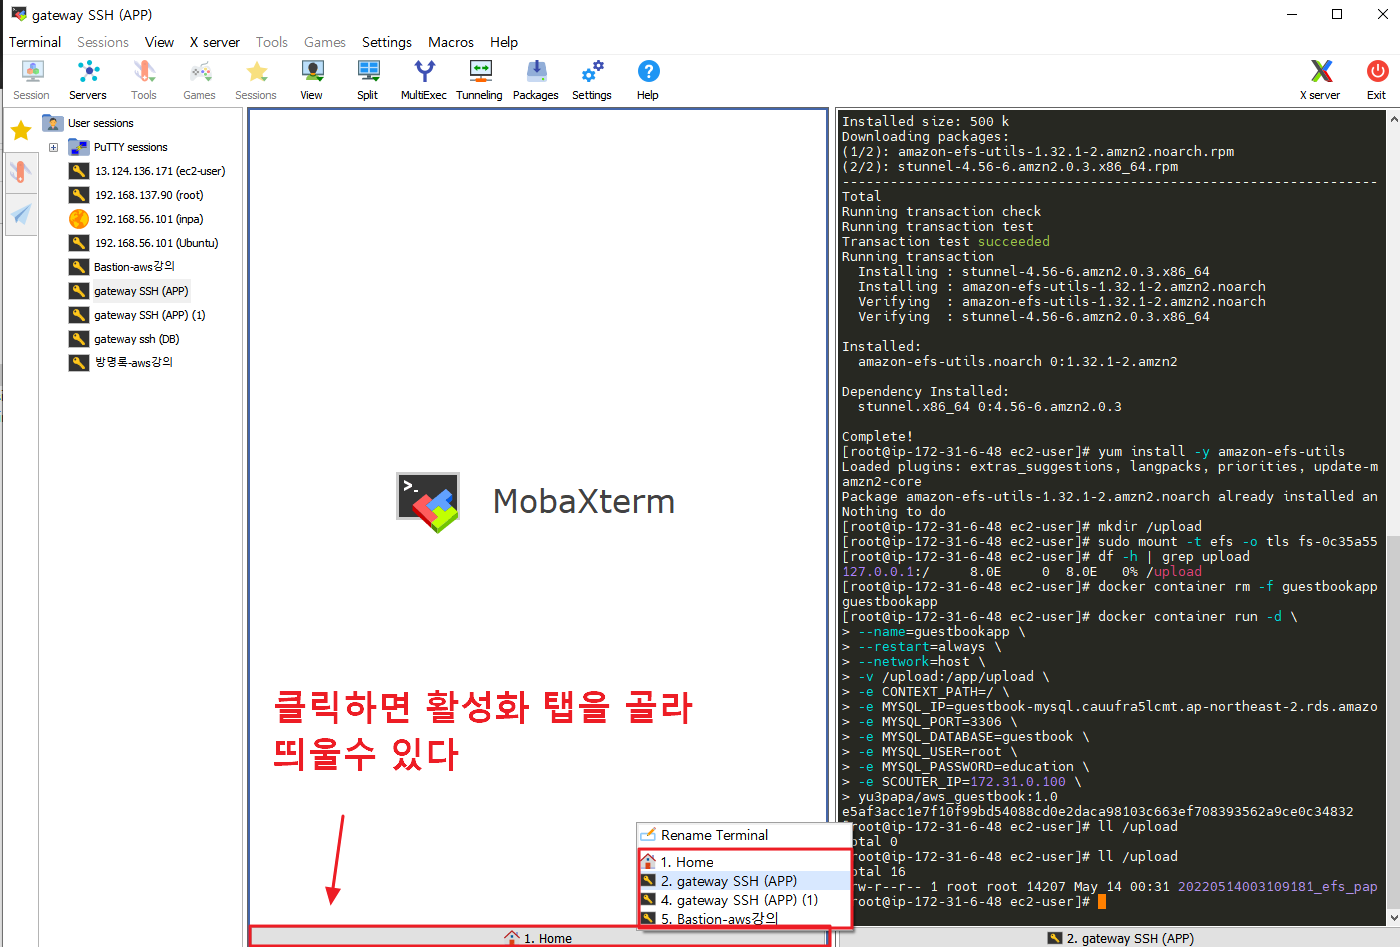Expand the PuTTY sessions tree node
This screenshot has height=947, width=1400.
click(x=53, y=147)
